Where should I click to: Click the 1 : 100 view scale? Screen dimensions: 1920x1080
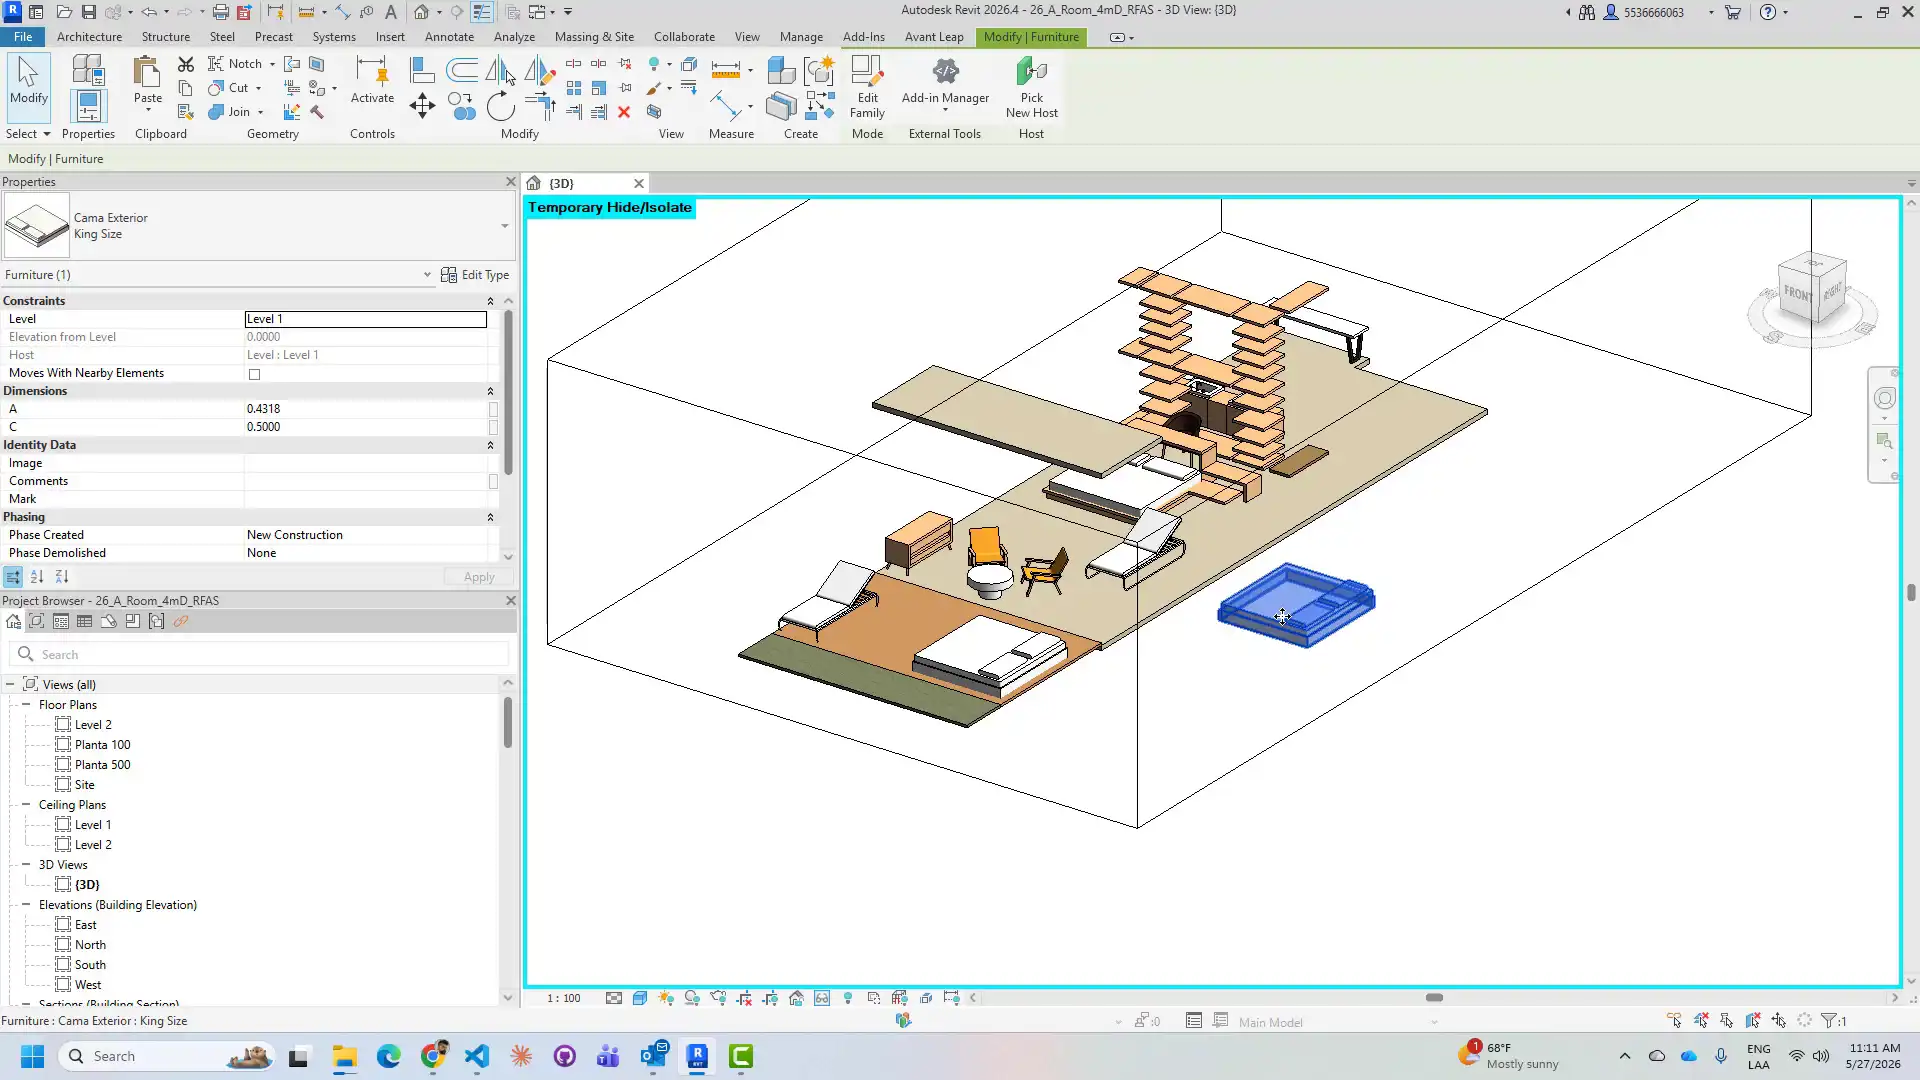point(564,998)
